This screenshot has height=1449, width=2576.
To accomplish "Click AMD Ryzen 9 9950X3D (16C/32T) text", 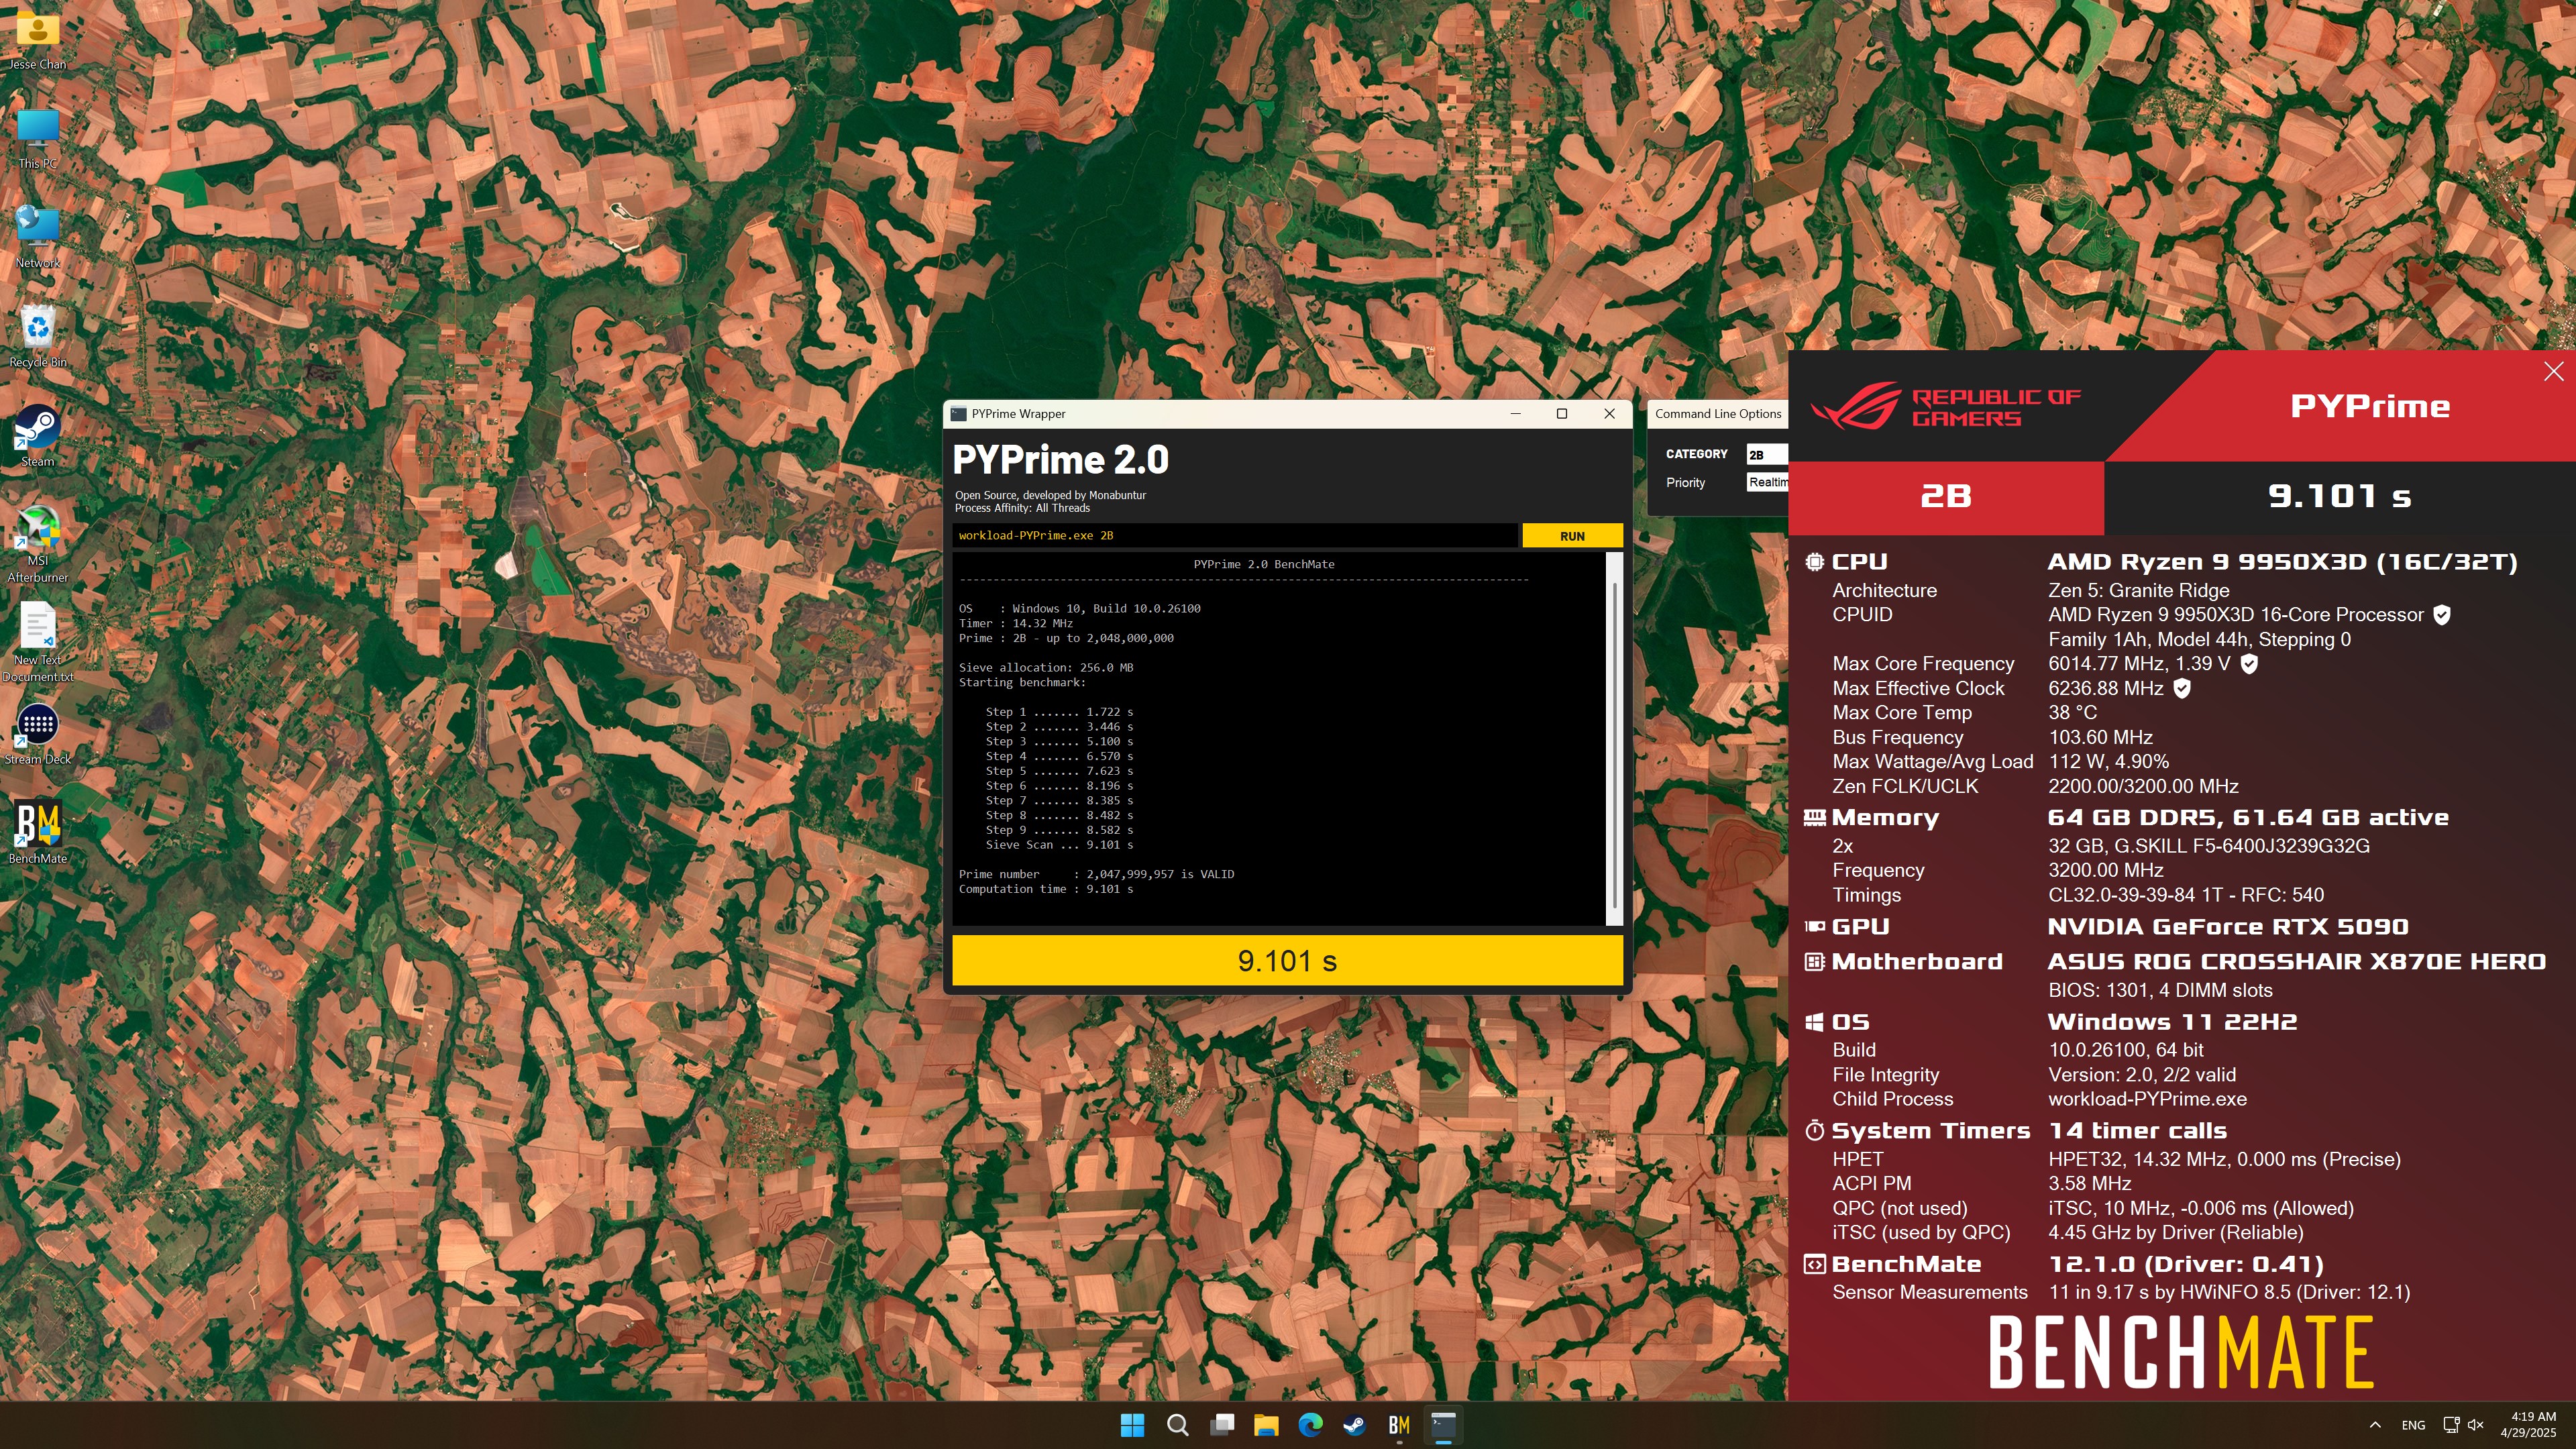I will tap(2282, 562).
